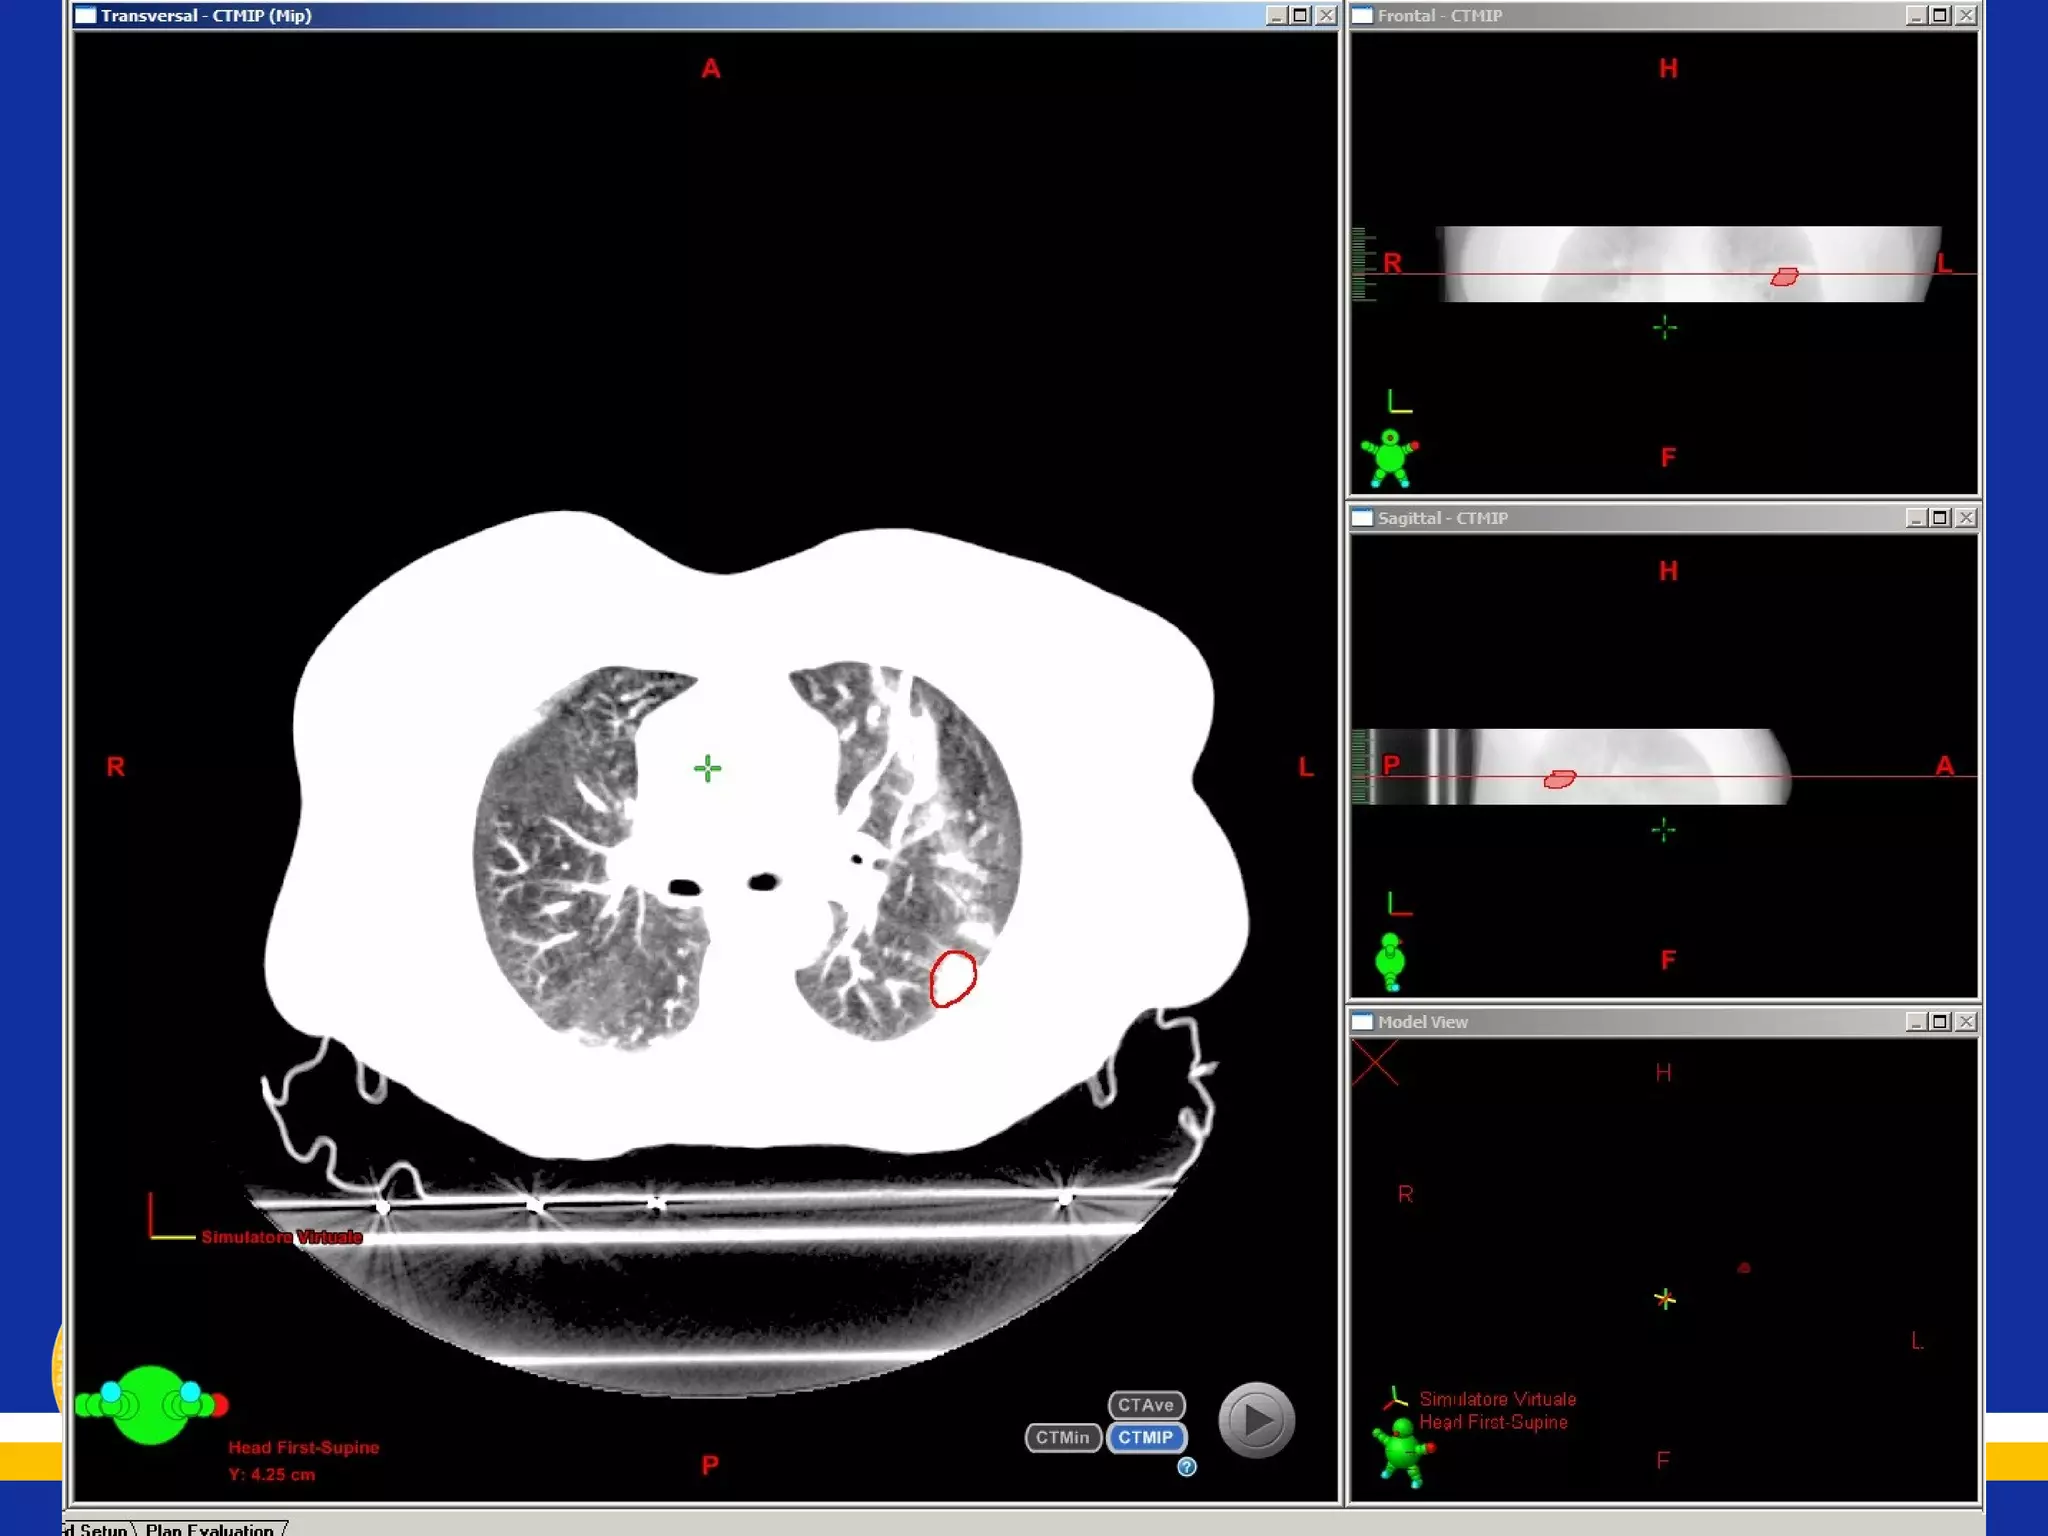Click the red X icon in Model View
This screenshot has height=1536, width=2048.
pos(1376,1063)
